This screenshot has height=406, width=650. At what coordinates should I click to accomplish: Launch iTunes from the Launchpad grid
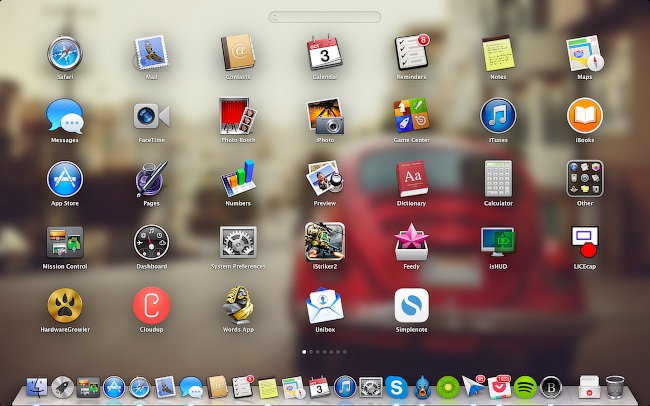point(498,116)
